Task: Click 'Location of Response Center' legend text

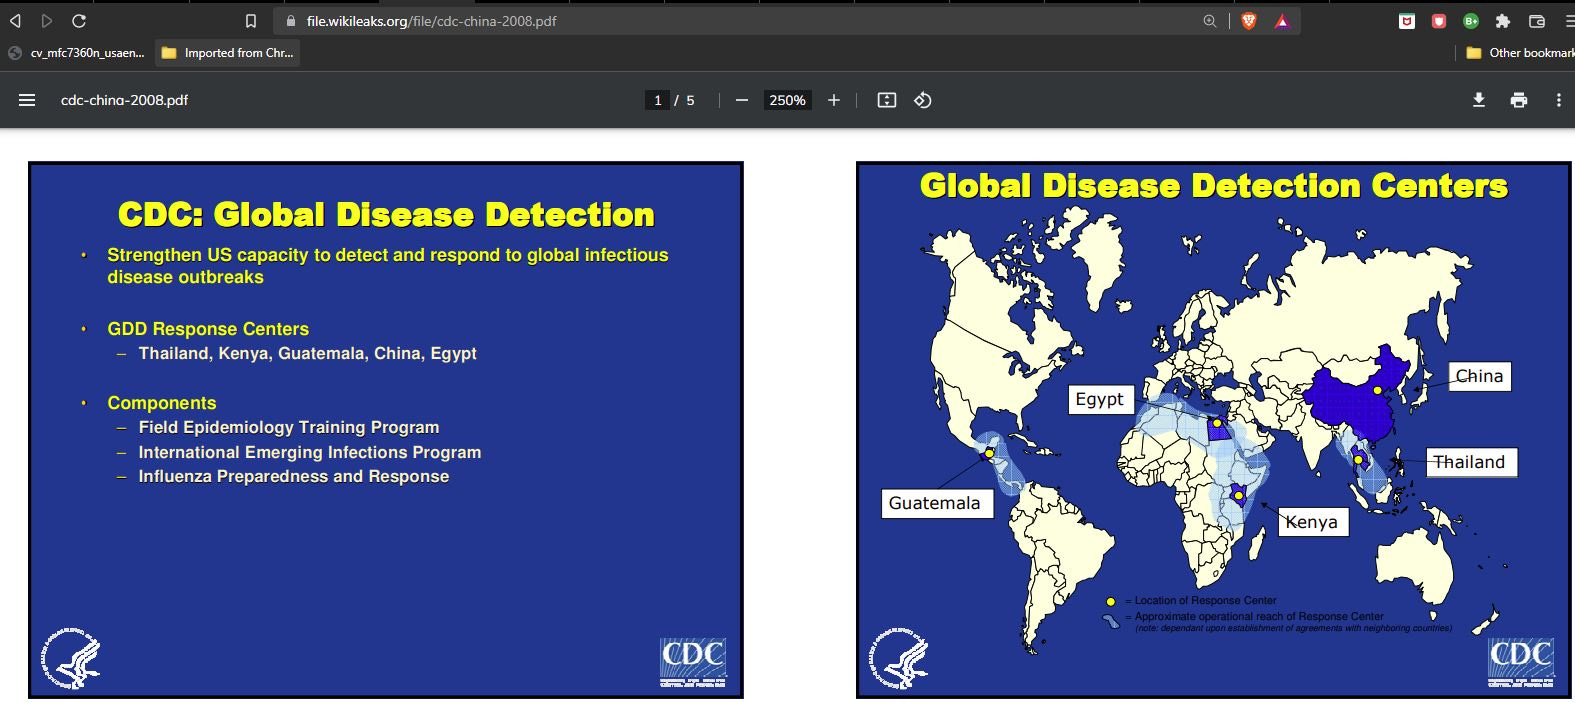Action: pos(1205,601)
